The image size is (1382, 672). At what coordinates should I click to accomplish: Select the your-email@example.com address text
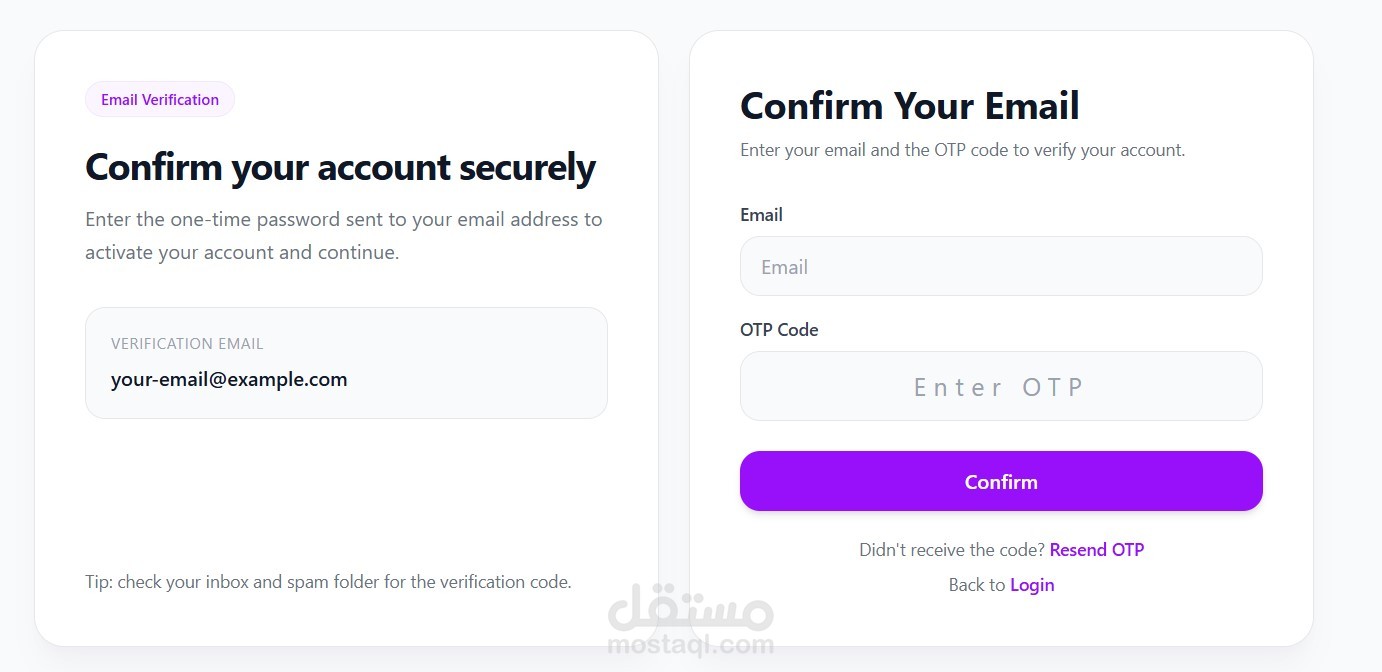click(229, 380)
